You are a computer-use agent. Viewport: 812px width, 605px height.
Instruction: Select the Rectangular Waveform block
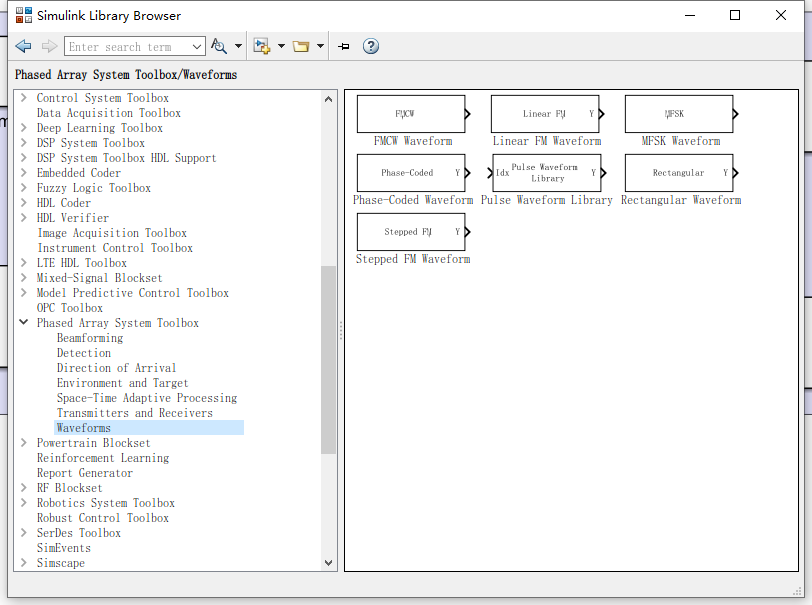(x=681, y=172)
